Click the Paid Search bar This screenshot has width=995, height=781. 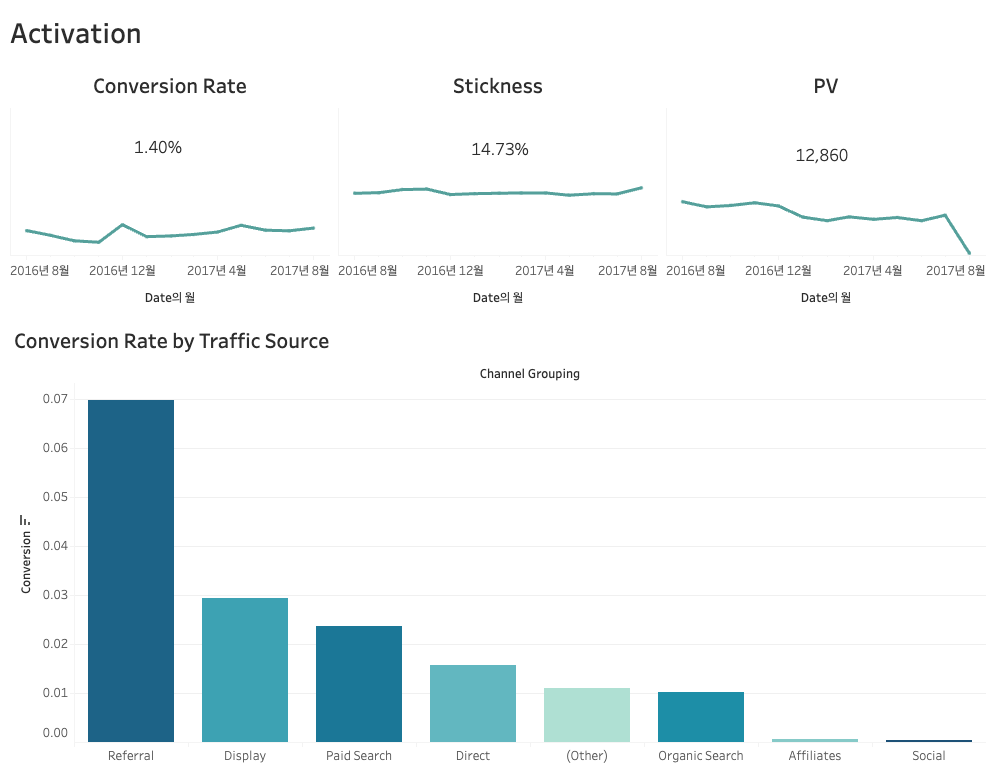click(x=359, y=683)
